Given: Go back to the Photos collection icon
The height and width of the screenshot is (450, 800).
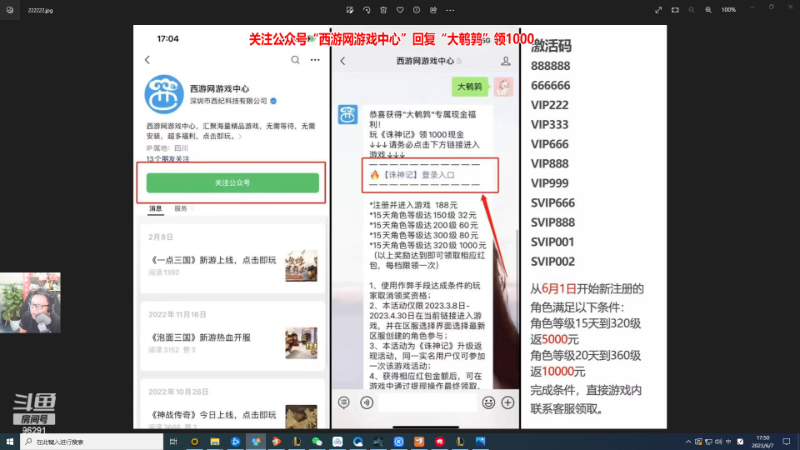Looking at the screenshot, I should [10, 10].
